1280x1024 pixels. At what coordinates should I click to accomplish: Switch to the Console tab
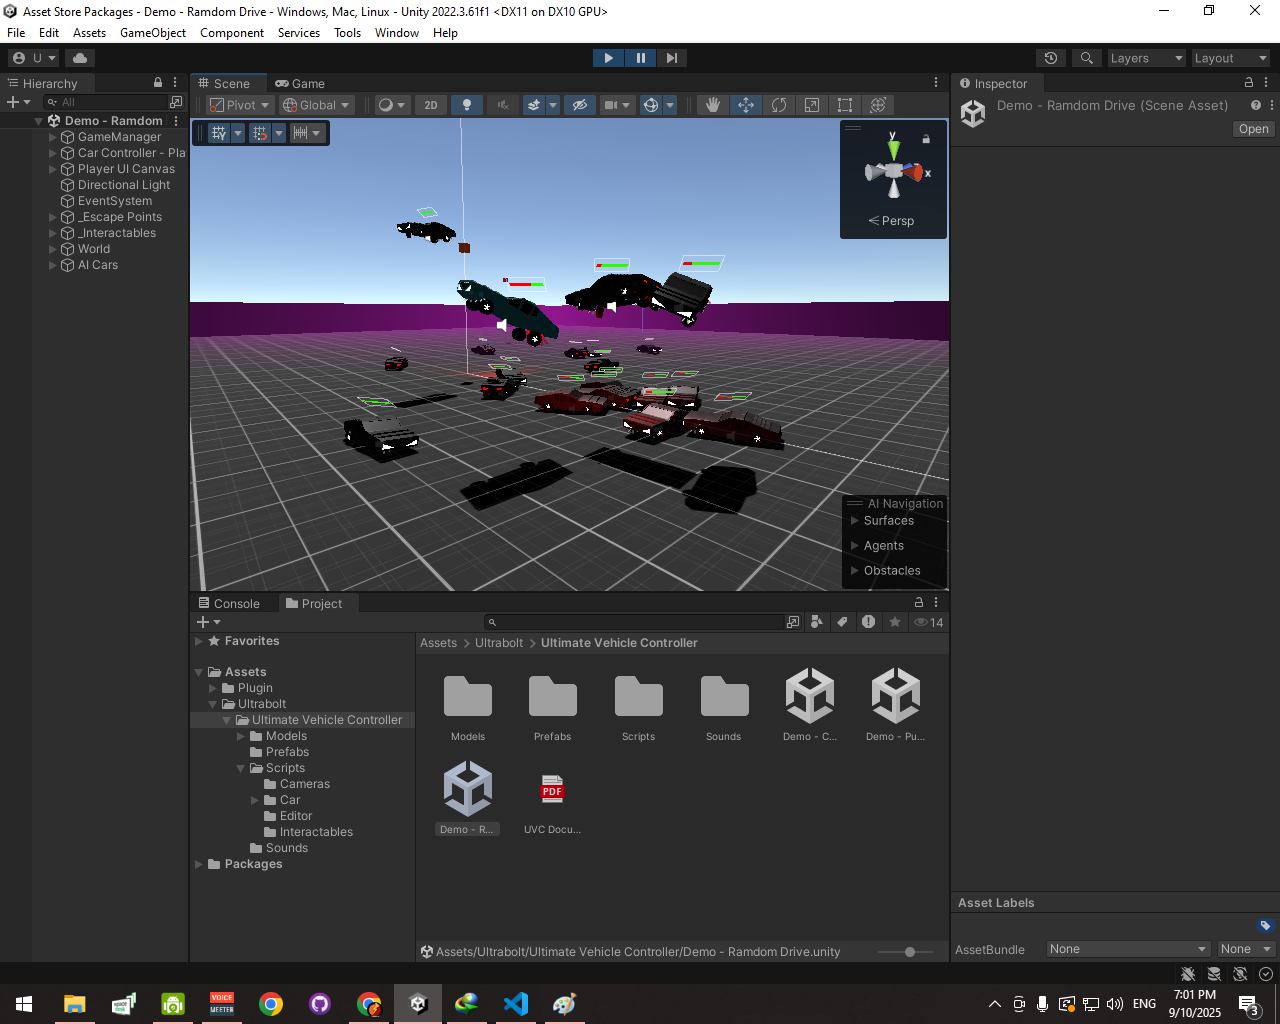[229, 603]
